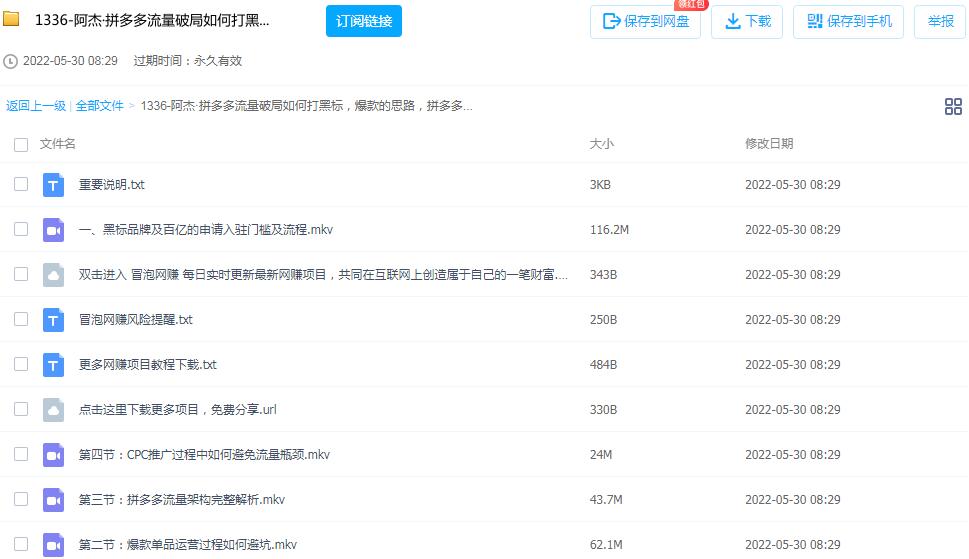Sort by the 修改日期 column header
The width and height of the screenshot is (969, 559).
click(769, 144)
